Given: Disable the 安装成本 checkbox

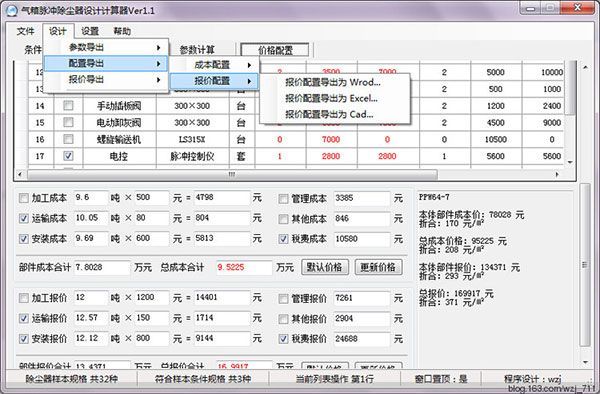Looking at the screenshot, I should coord(24,239).
